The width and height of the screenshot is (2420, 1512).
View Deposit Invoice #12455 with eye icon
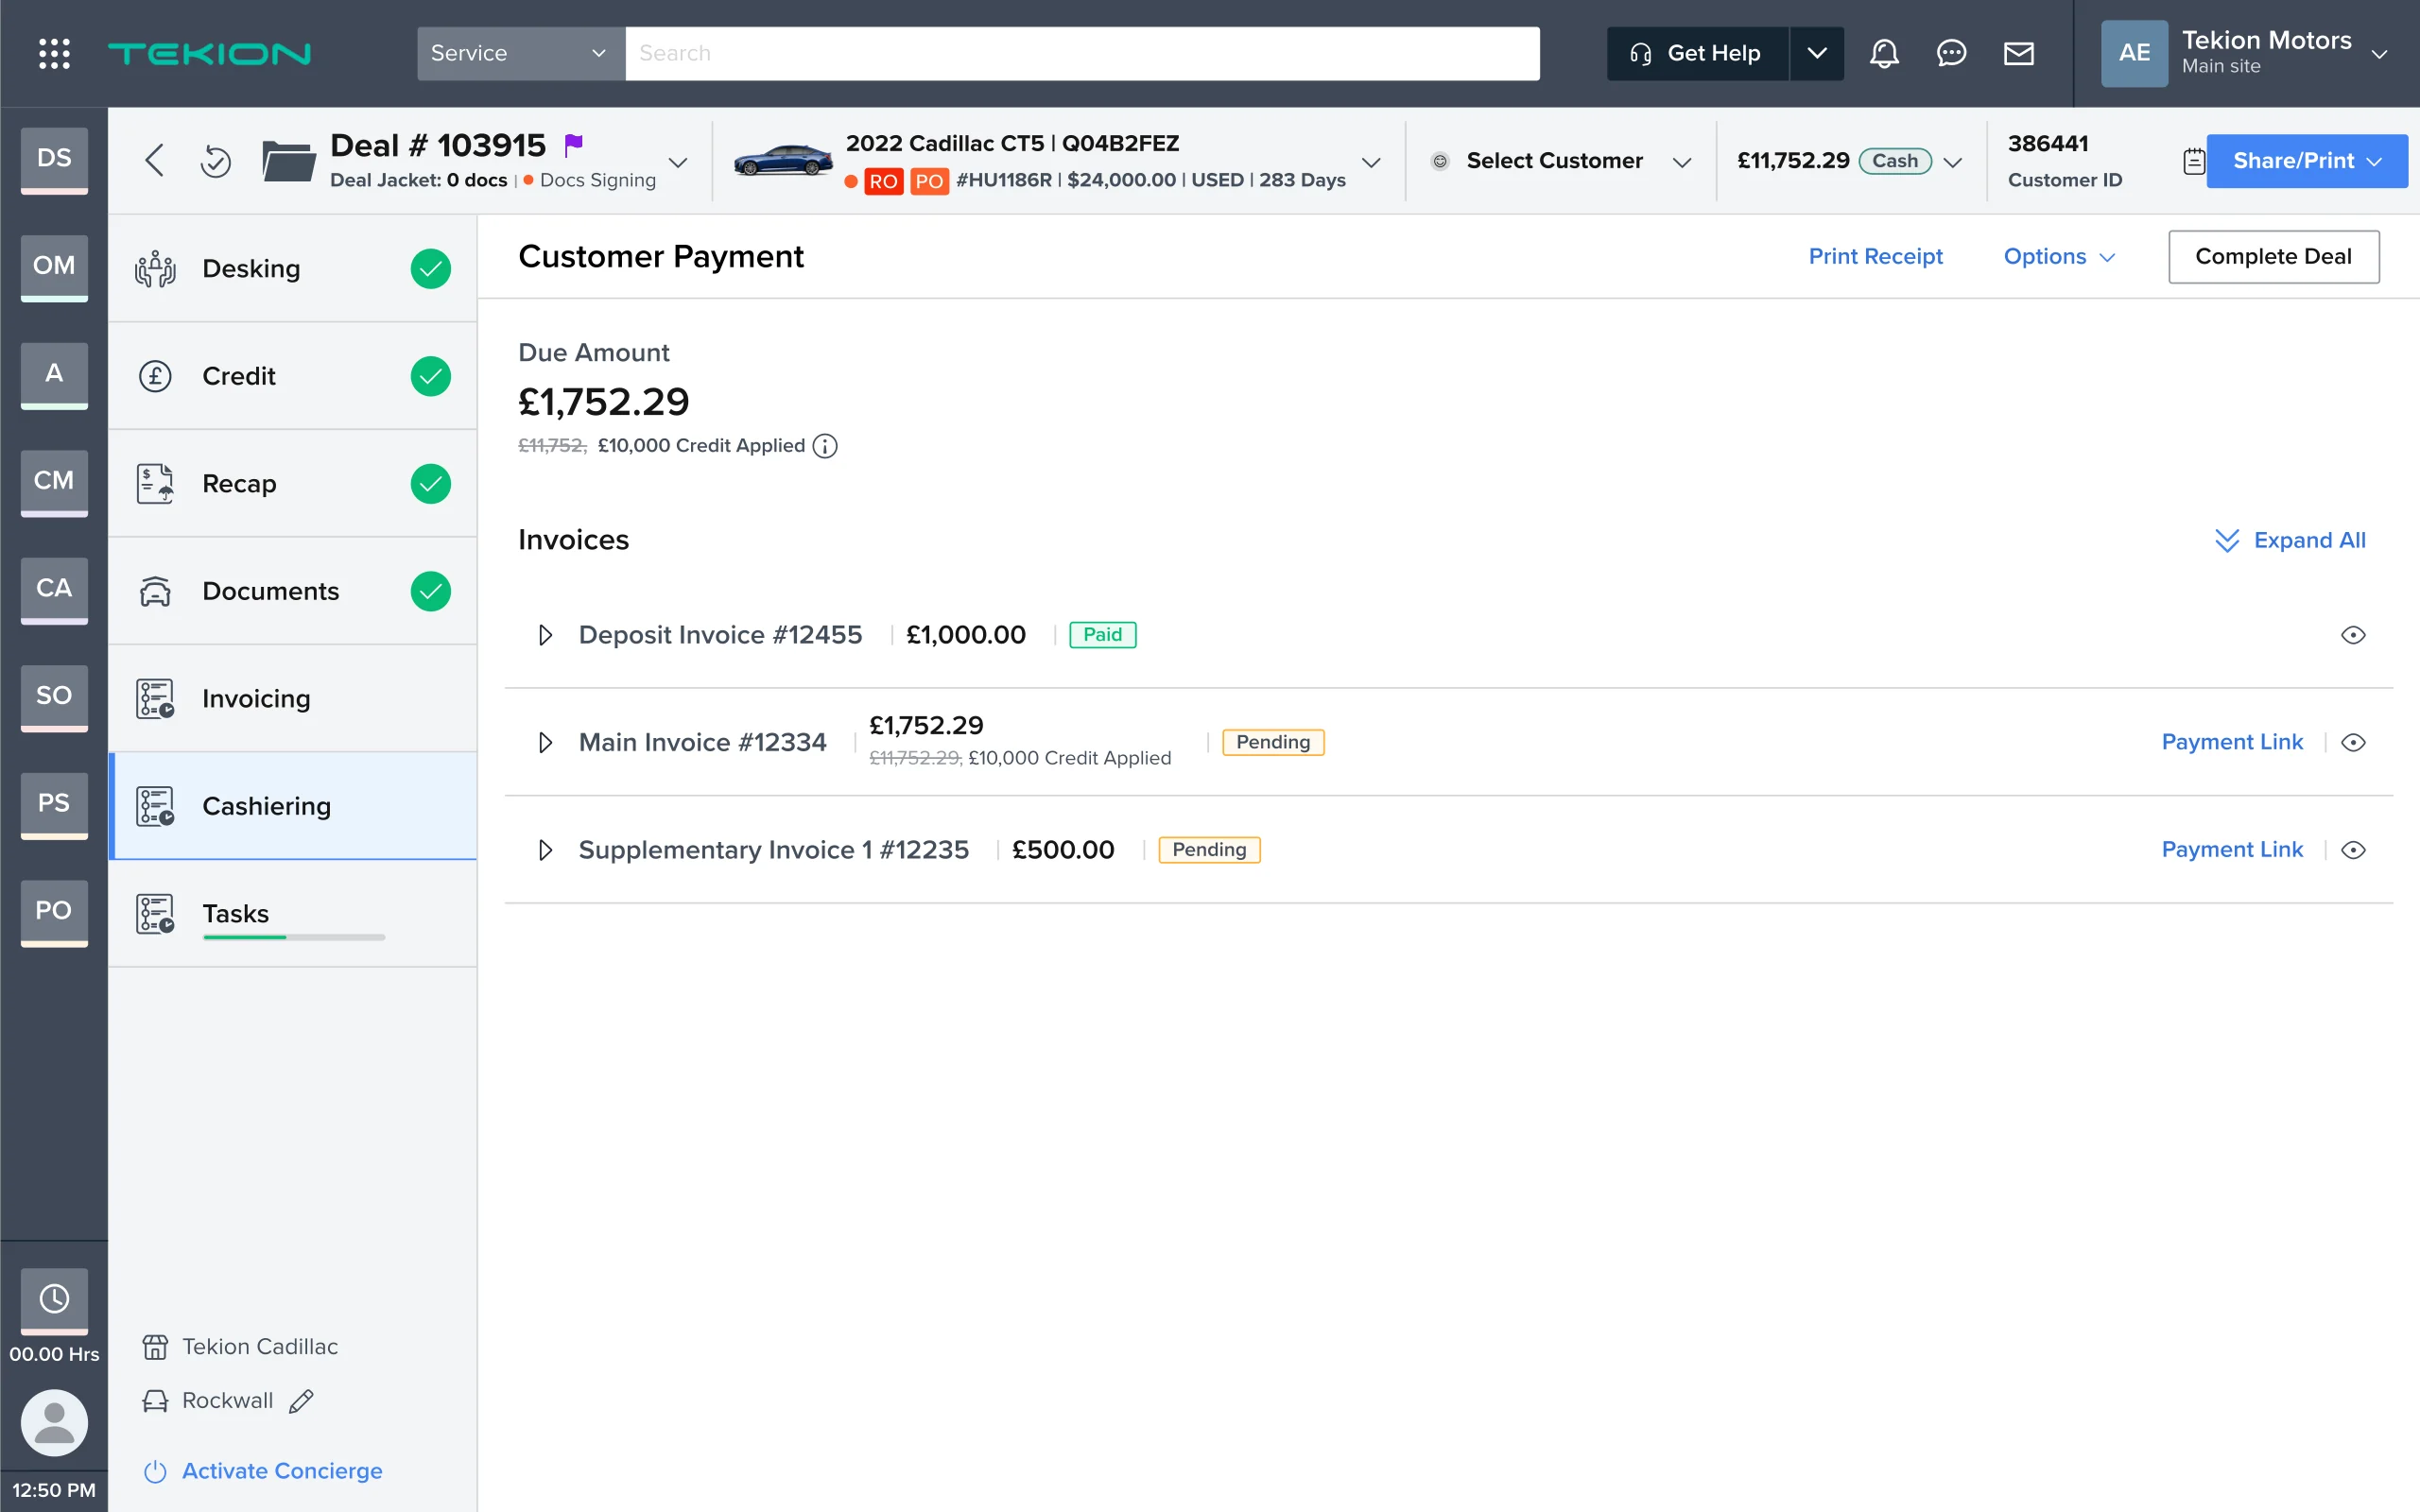pyautogui.click(x=2353, y=635)
